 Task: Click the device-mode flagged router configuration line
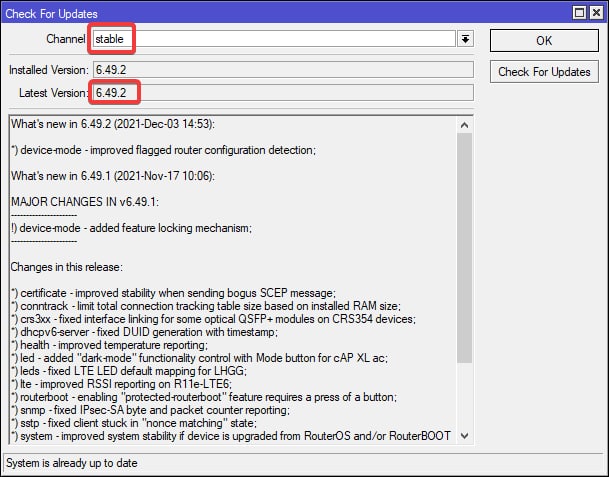[164, 150]
